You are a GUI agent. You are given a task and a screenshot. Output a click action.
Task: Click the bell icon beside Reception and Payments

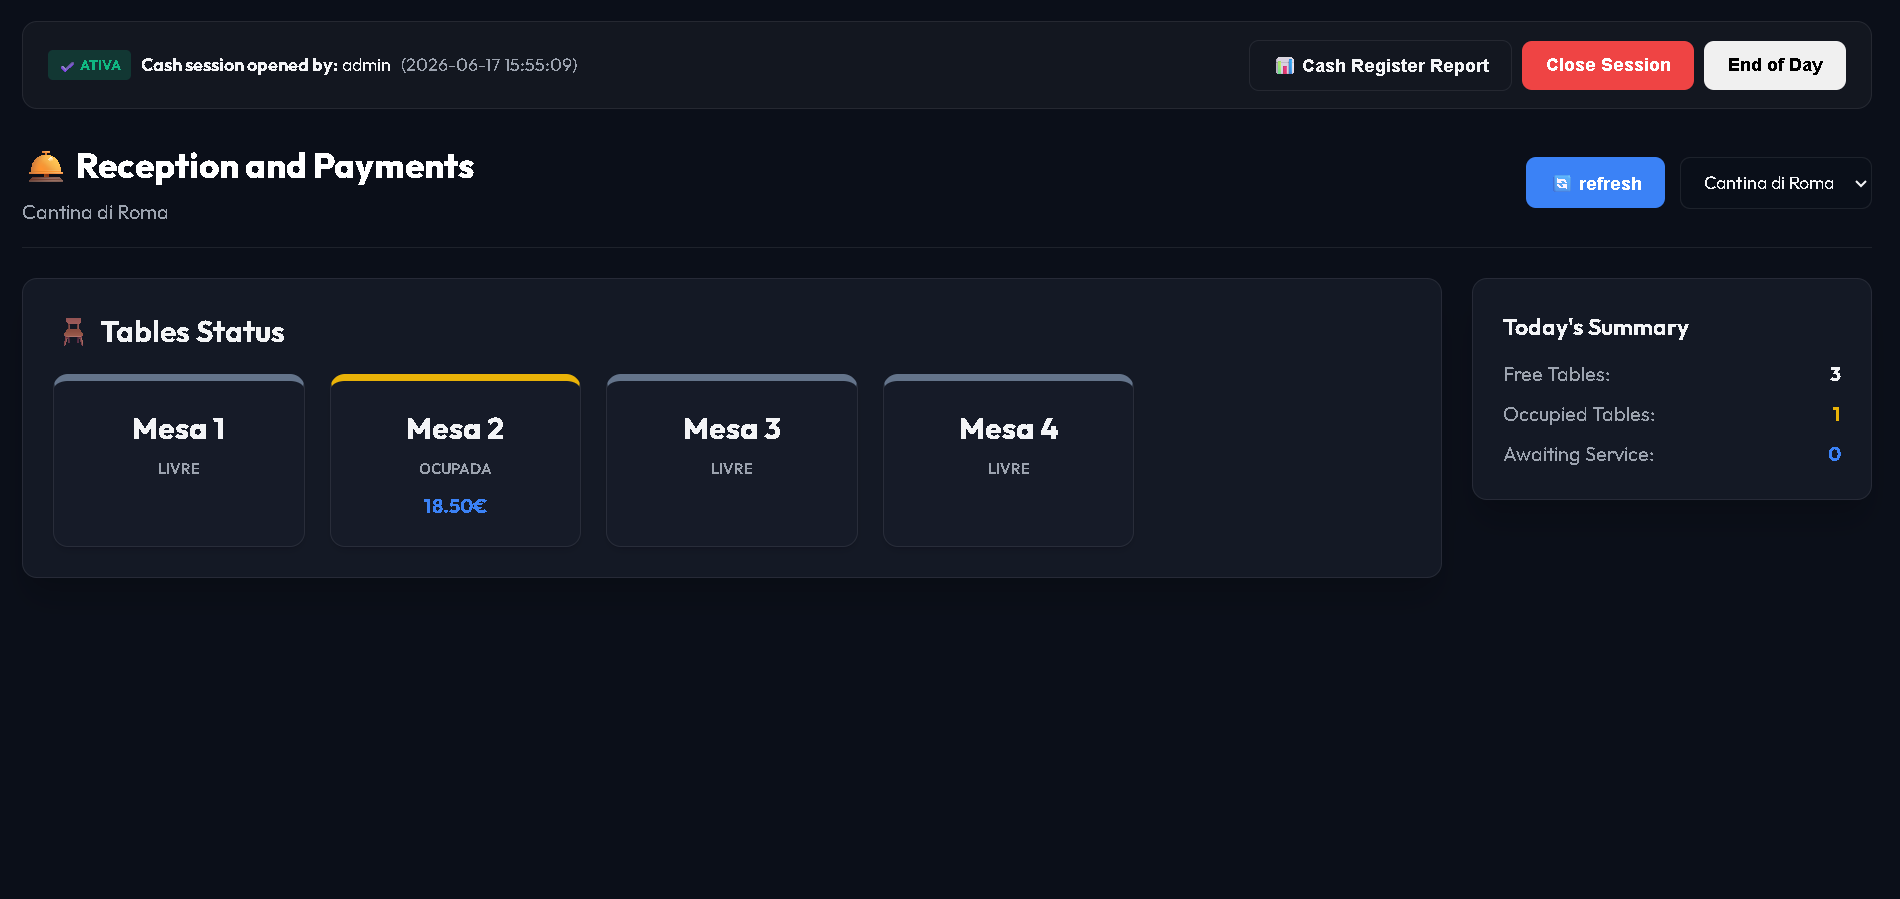46,166
